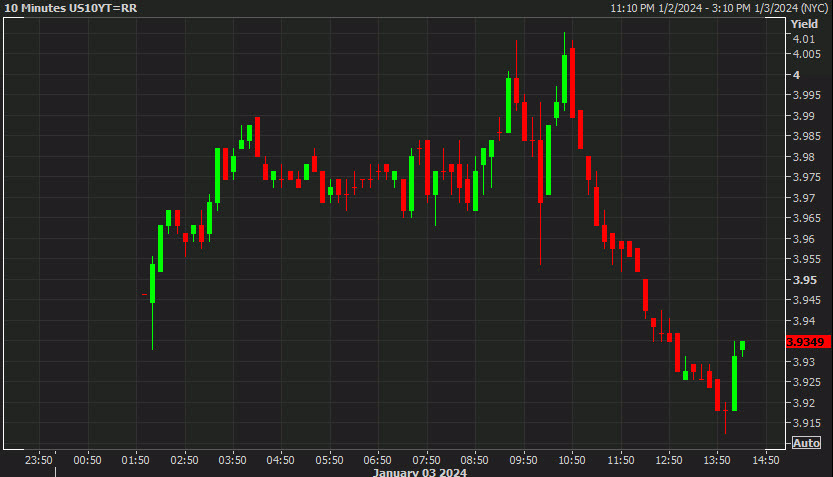Click the 3.96 yield axis label
833x477 pixels.
(x=804, y=238)
